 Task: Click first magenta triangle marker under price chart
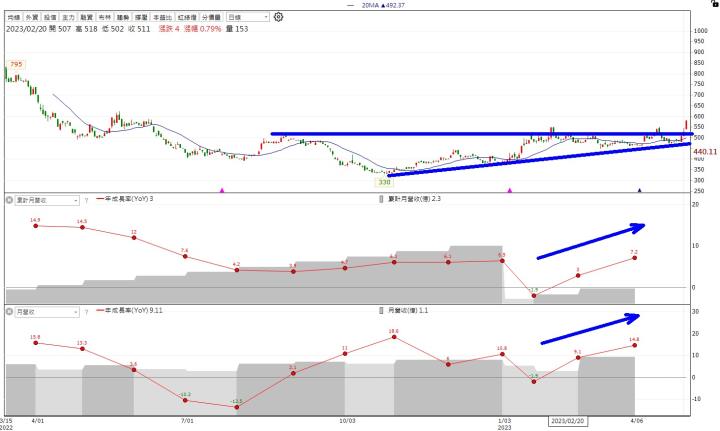[222, 189]
